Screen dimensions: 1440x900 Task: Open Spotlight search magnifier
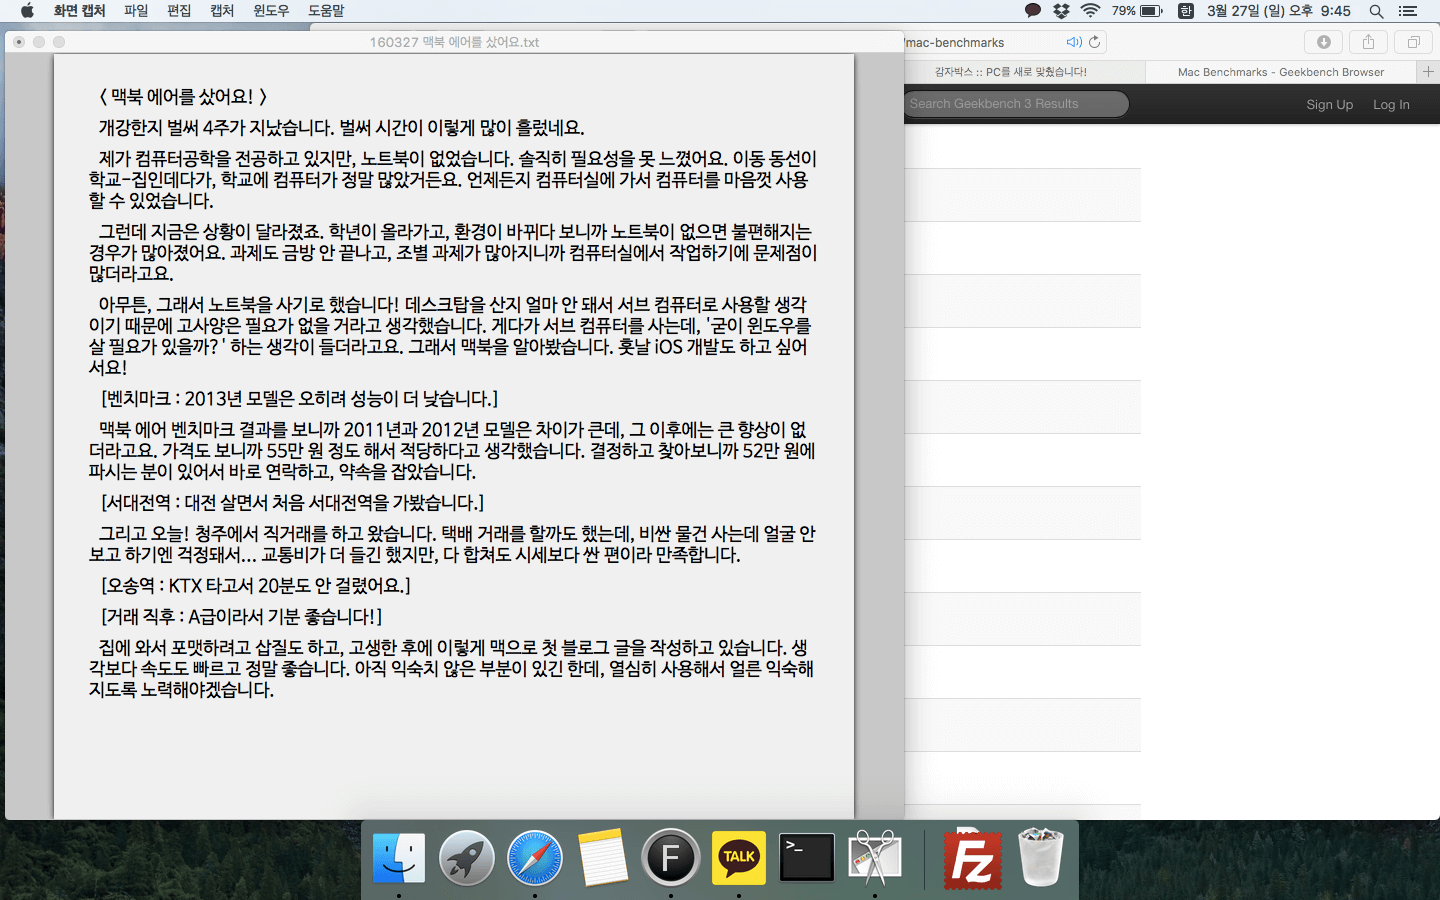(1376, 11)
